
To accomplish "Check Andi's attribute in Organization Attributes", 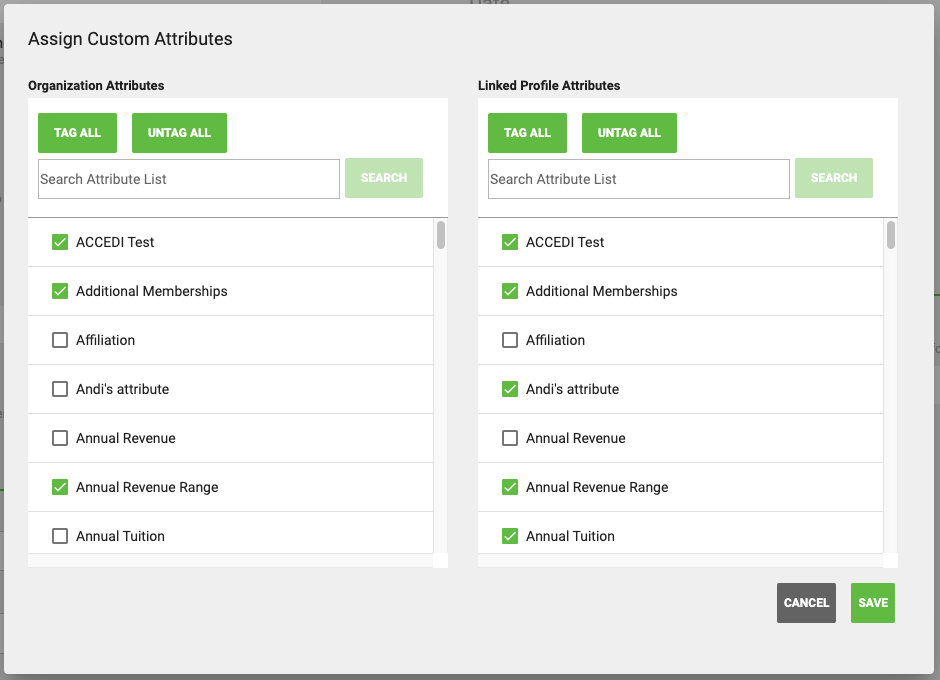I will 60,389.
